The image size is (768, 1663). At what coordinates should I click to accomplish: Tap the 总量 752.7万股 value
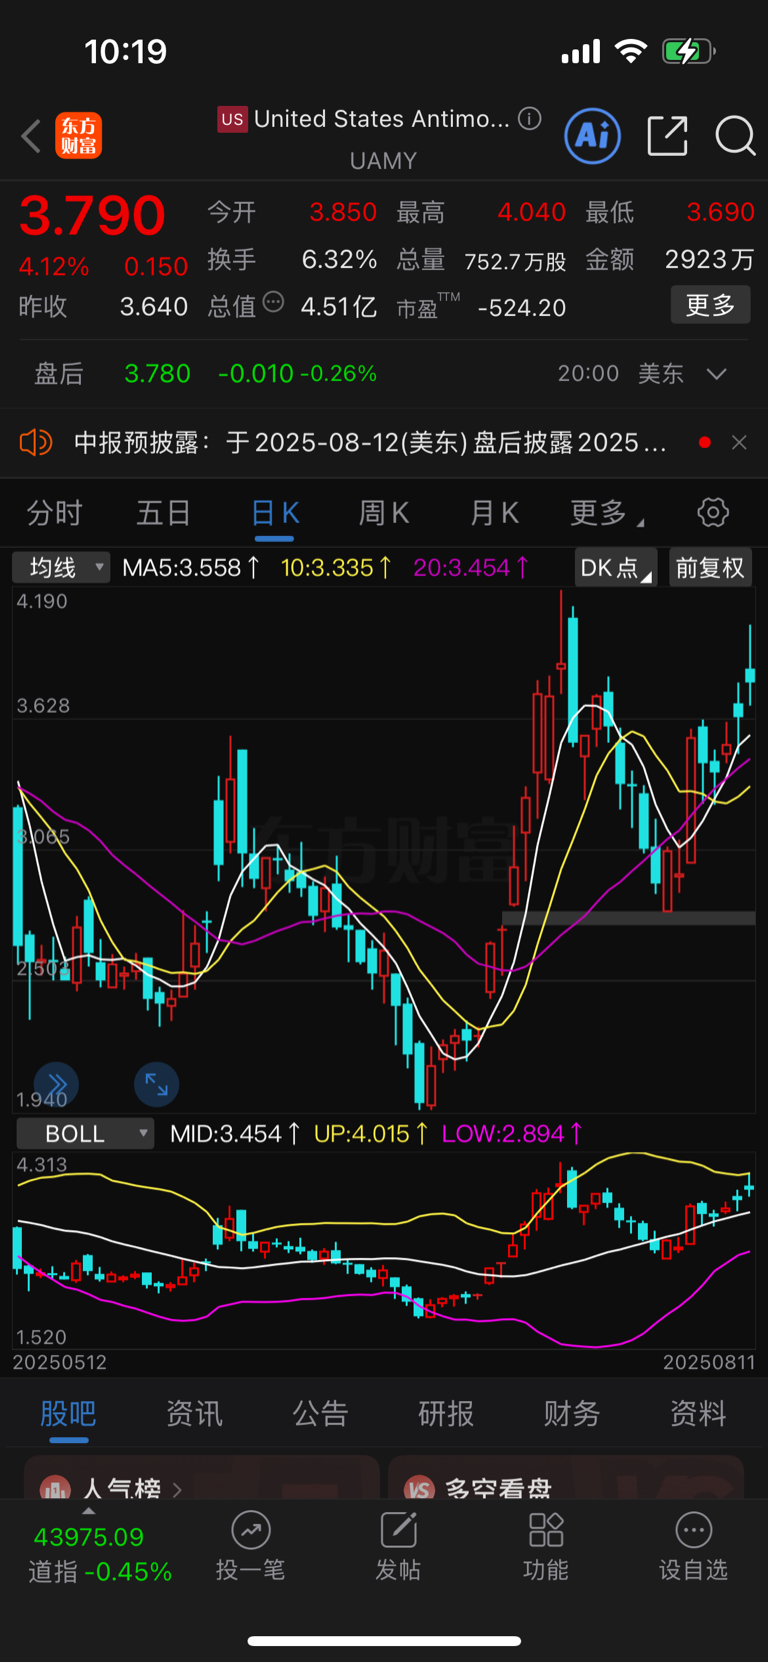point(515,261)
